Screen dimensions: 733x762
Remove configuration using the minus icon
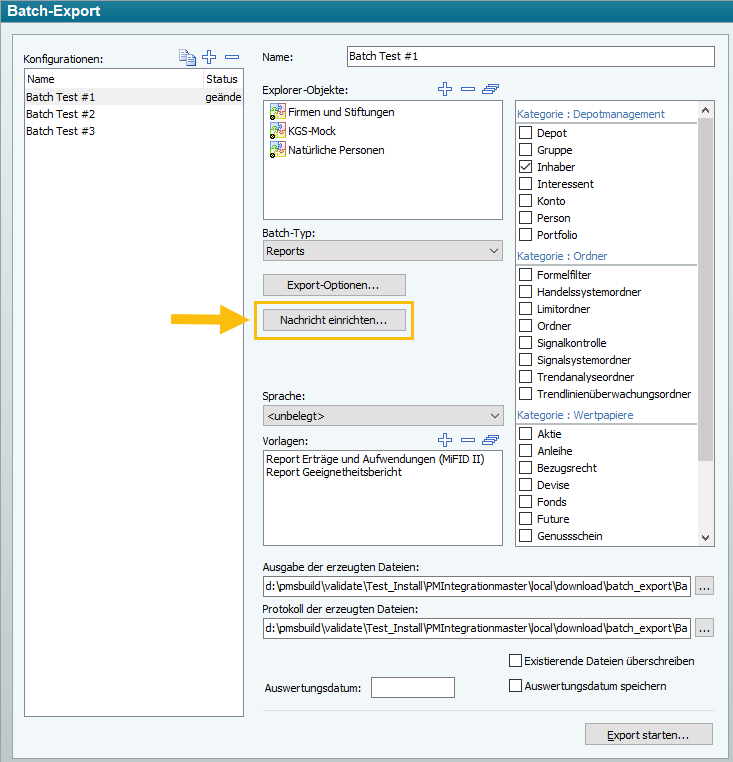click(232, 57)
